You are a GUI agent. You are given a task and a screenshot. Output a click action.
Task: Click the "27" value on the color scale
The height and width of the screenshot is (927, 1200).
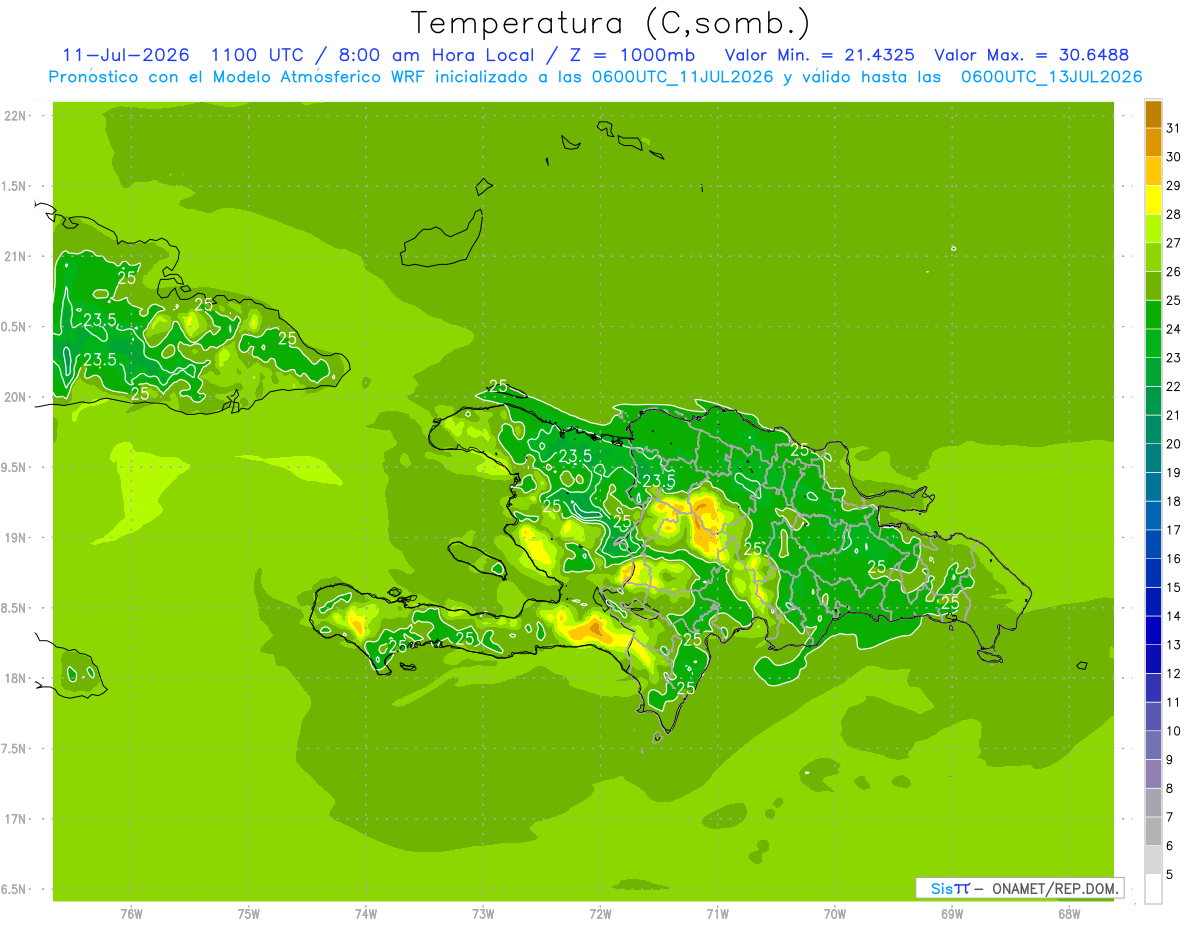(1173, 243)
